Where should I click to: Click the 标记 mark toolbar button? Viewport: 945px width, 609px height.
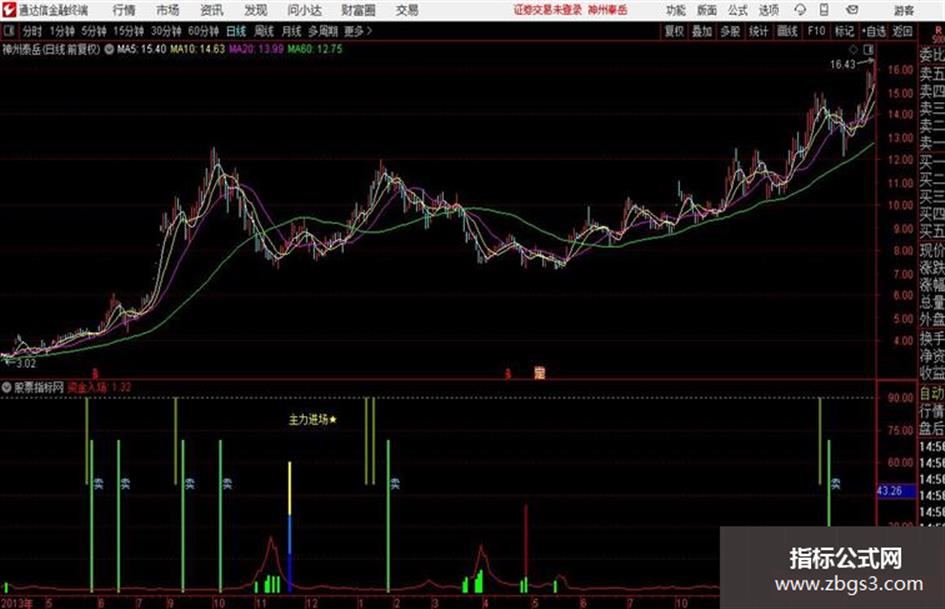844,31
